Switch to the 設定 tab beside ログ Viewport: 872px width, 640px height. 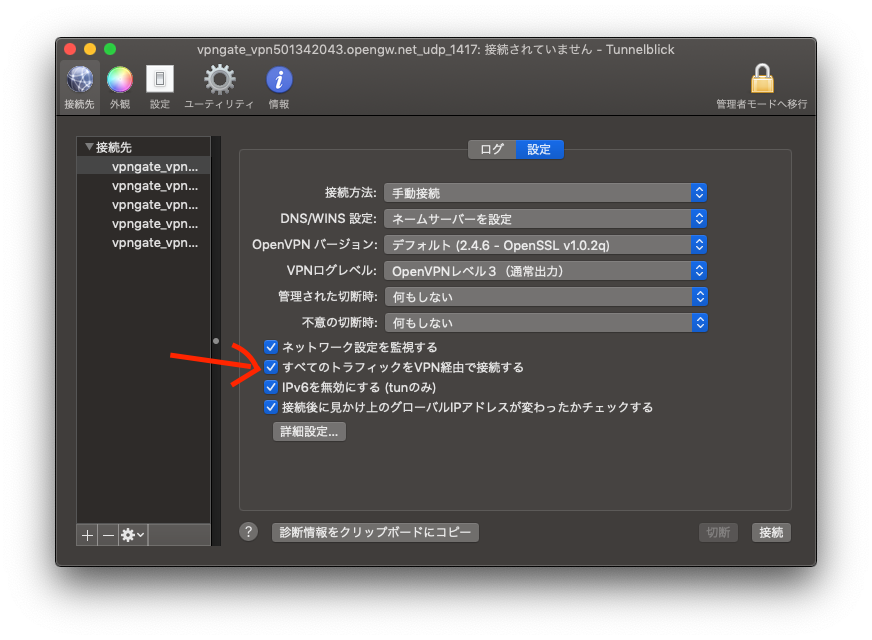(x=539, y=150)
